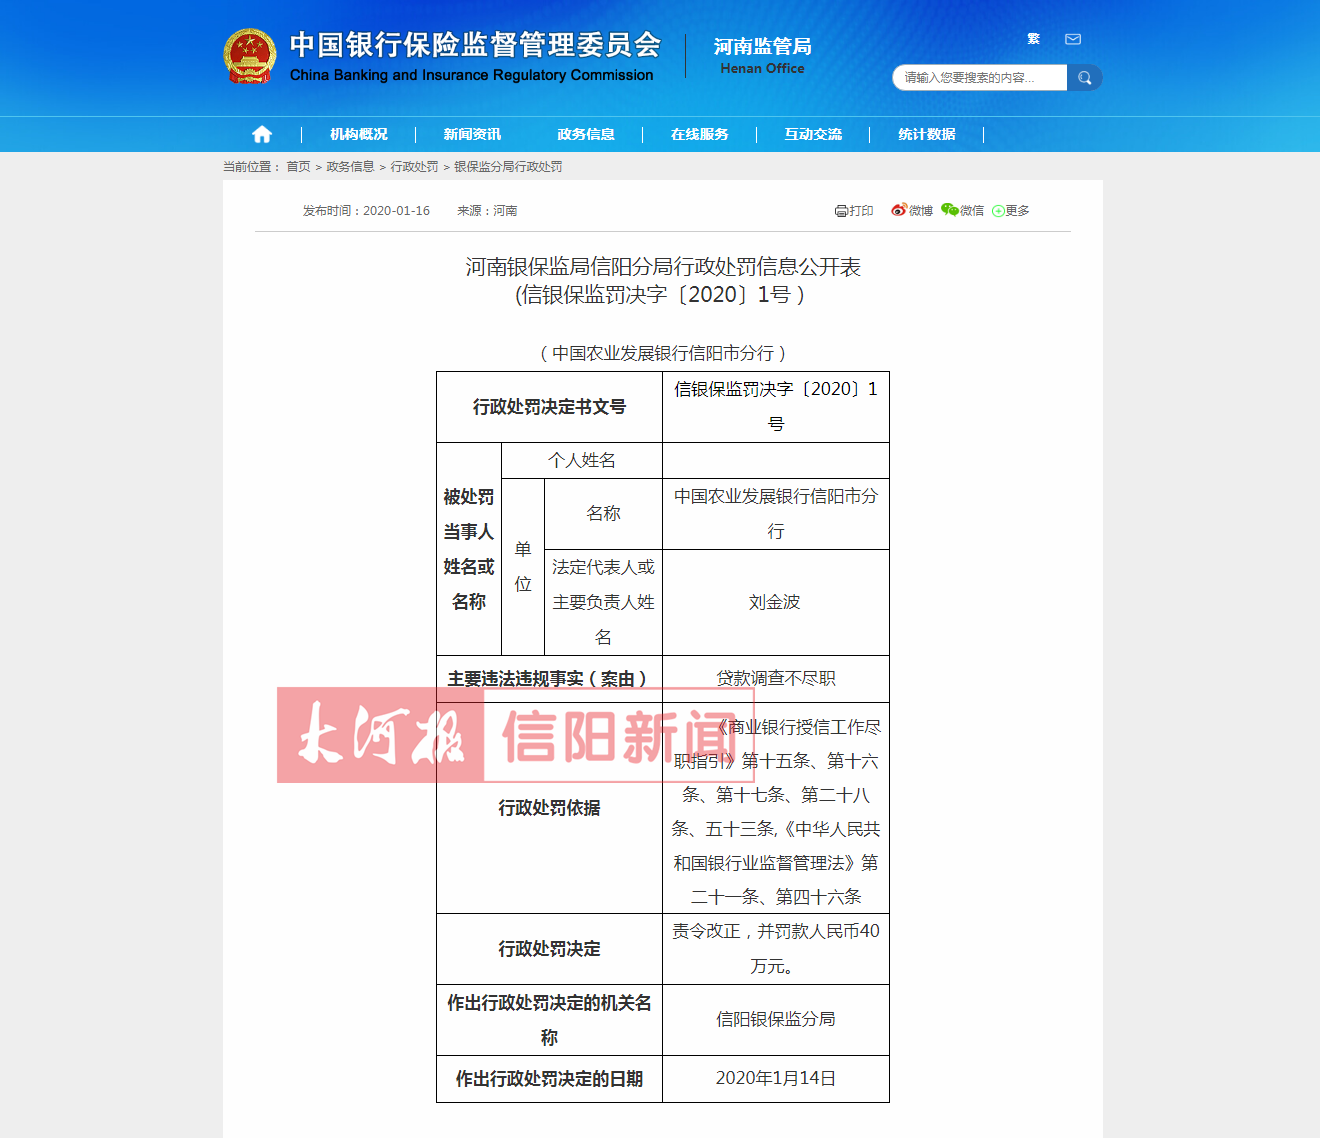Click the 被处罚当事人姓名或名称 cell
1320x1138 pixels.
coord(469,549)
